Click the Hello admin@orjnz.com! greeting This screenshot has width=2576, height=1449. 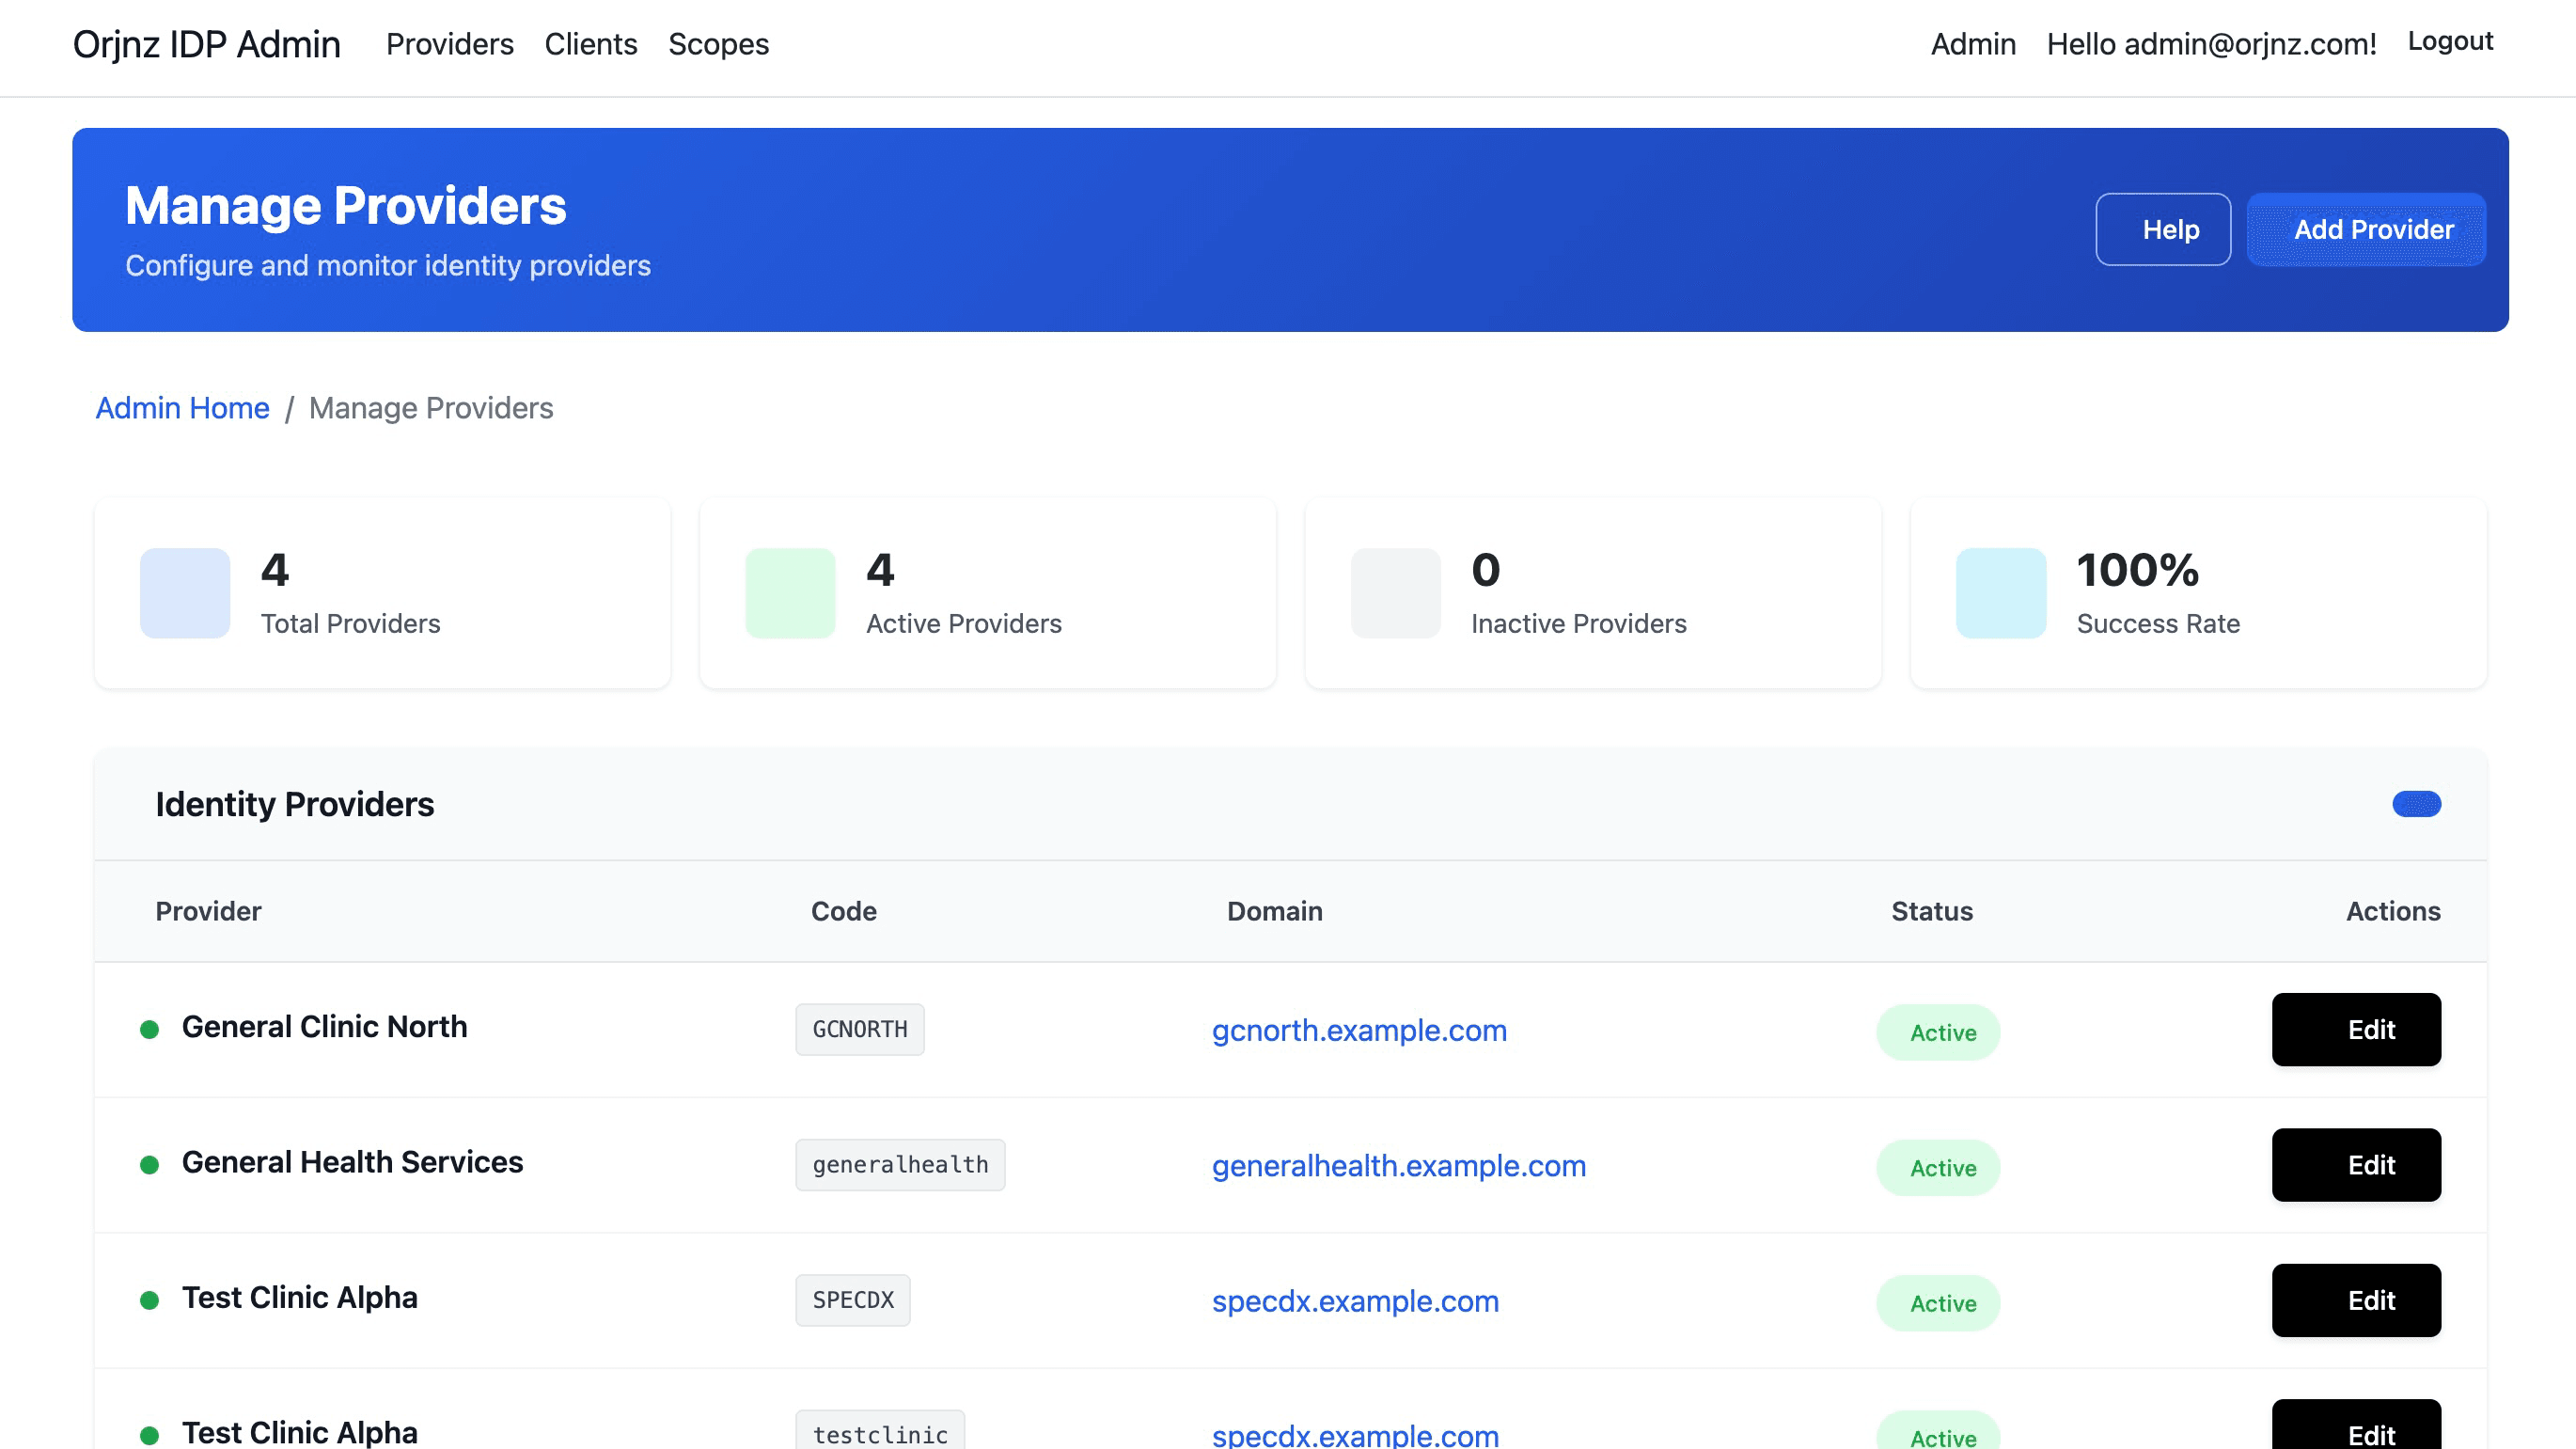click(2211, 44)
